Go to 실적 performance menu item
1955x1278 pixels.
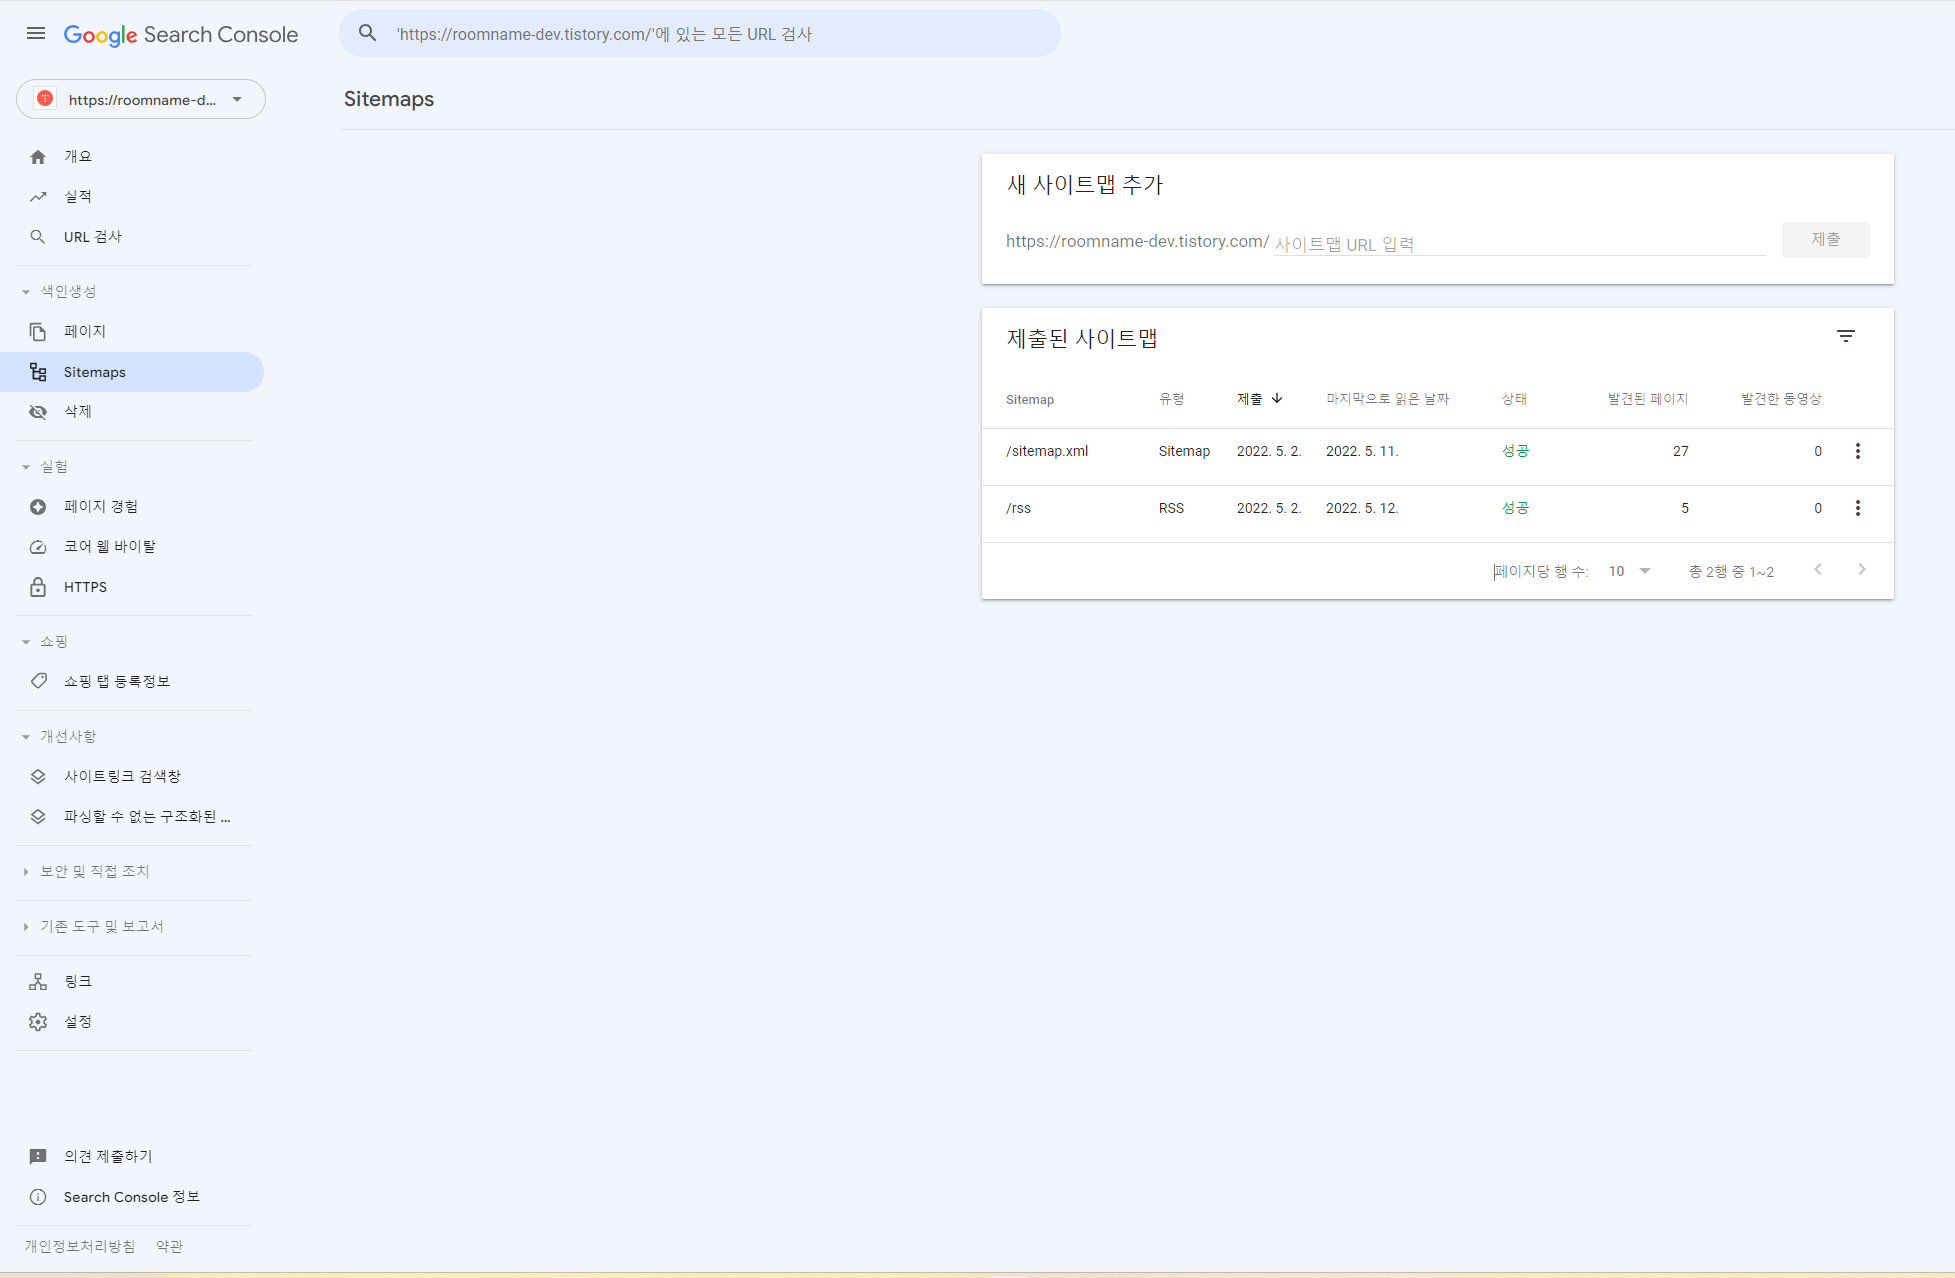click(78, 197)
